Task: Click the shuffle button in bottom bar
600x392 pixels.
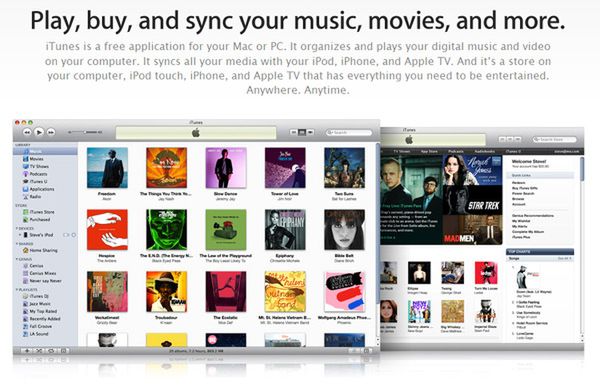Action: point(39,350)
